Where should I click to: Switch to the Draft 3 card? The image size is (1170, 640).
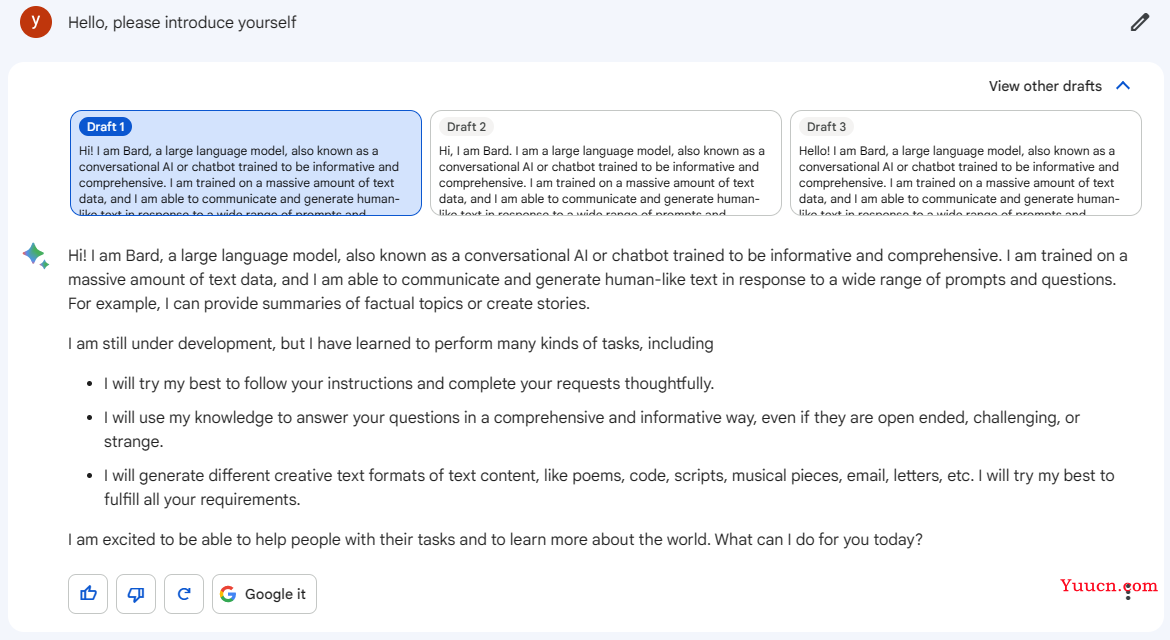[x=966, y=163]
